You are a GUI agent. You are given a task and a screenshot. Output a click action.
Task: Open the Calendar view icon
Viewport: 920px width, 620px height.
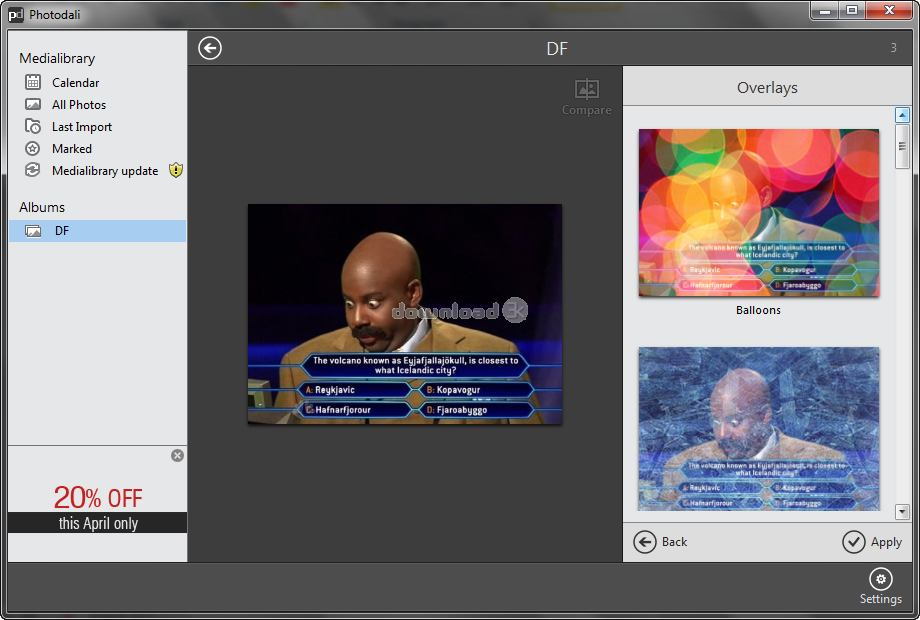coord(33,82)
